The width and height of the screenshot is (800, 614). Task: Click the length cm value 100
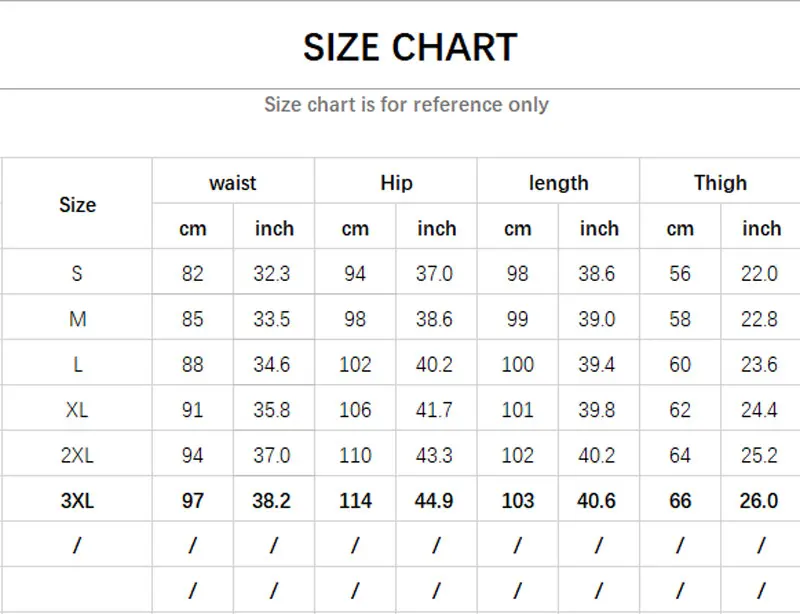point(517,364)
